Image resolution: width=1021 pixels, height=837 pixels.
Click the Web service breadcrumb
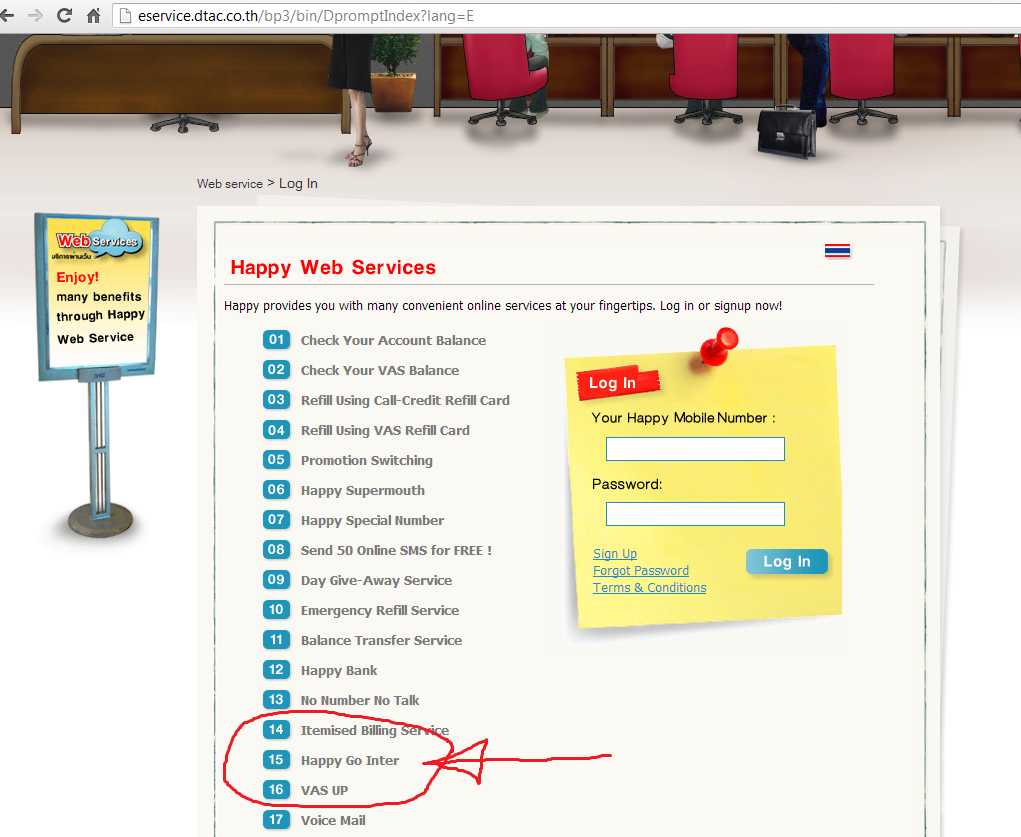pyautogui.click(x=230, y=184)
